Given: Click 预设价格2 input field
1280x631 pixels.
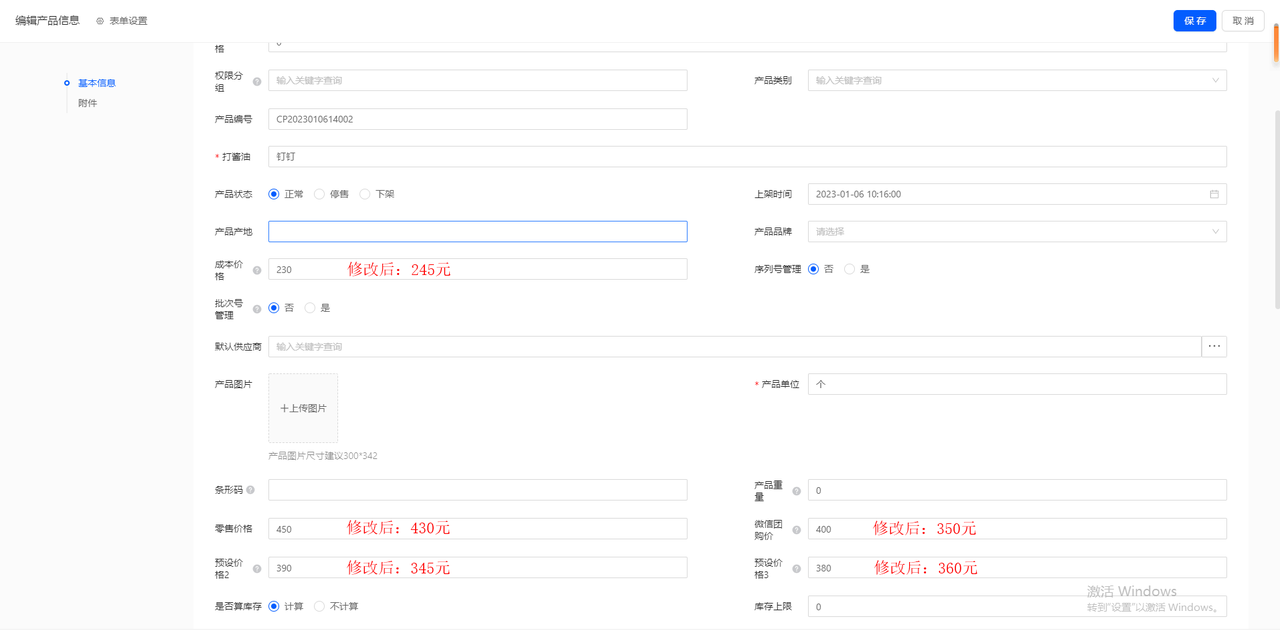Looking at the screenshot, I should tap(478, 567).
